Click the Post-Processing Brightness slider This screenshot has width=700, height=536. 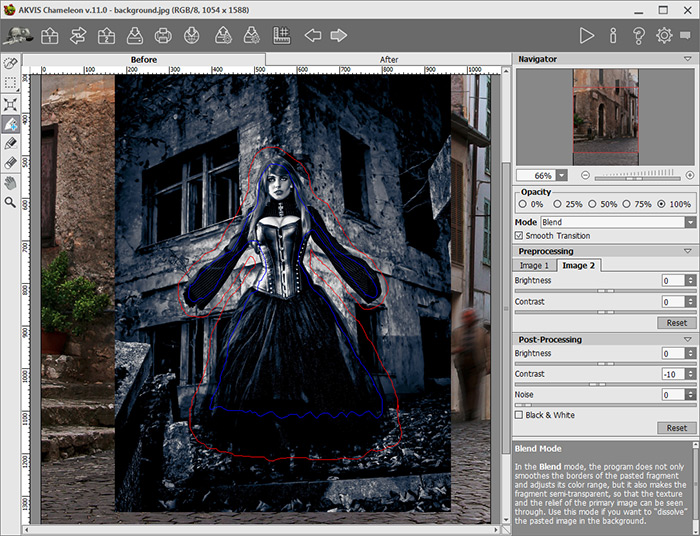pyautogui.click(x=605, y=364)
